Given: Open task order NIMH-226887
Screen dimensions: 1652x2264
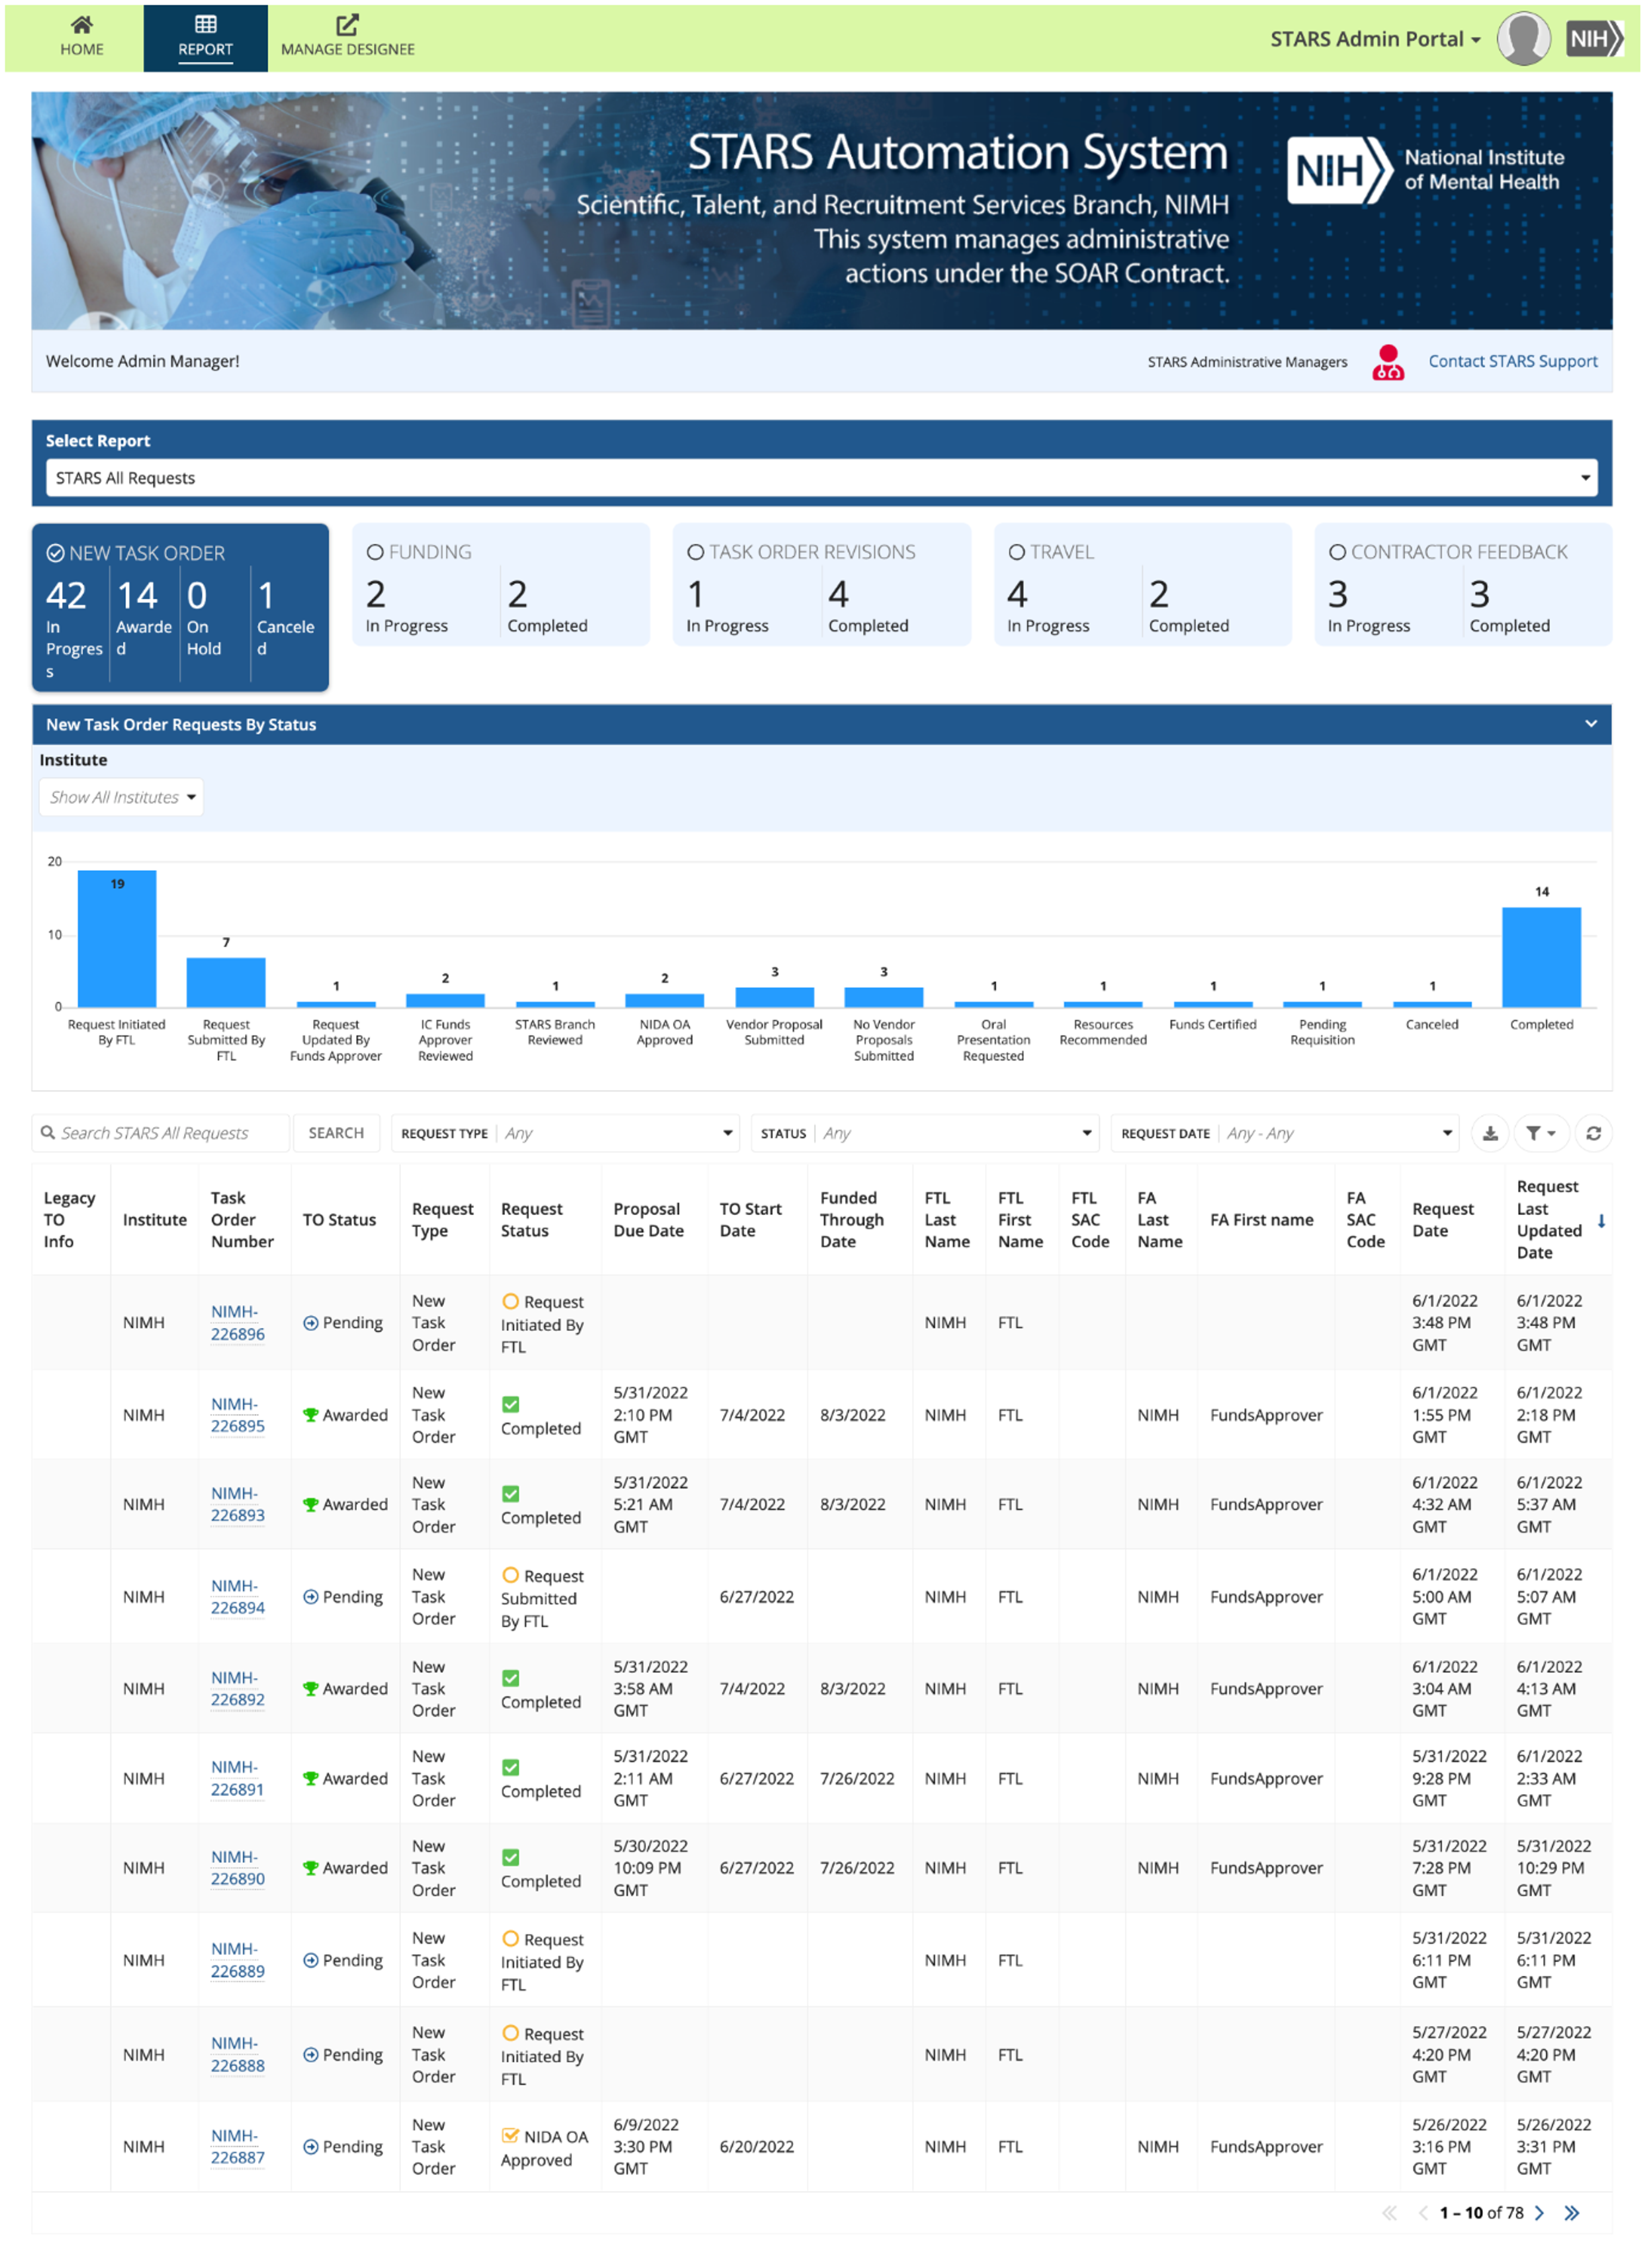Looking at the screenshot, I should 237,2146.
